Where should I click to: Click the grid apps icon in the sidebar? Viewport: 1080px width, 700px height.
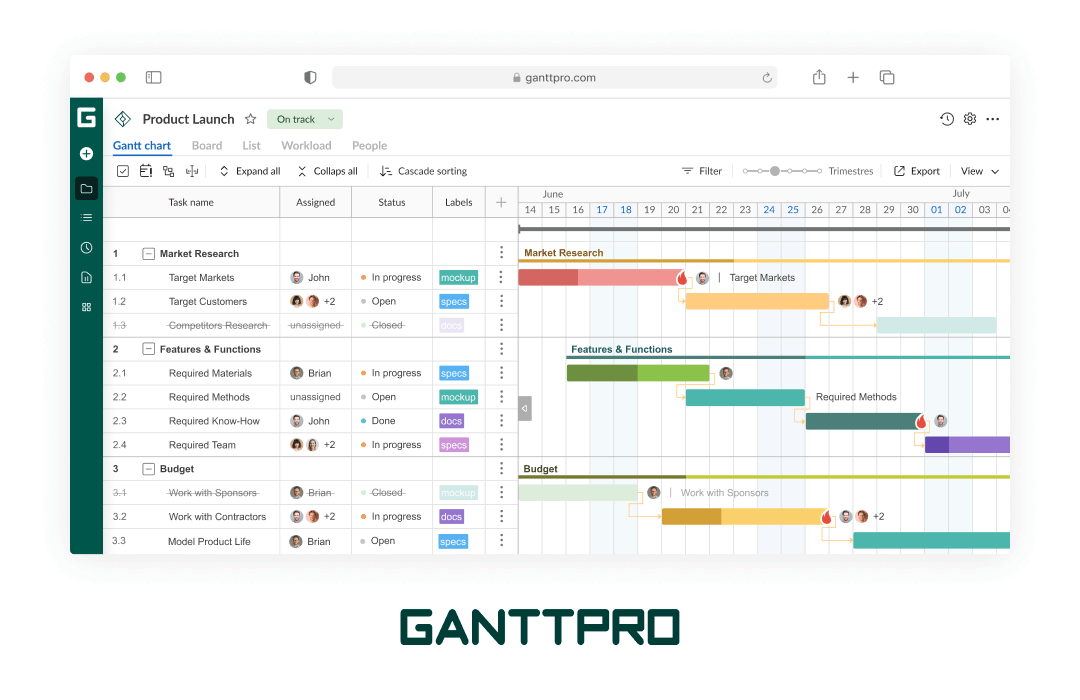pyautogui.click(x=86, y=307)
